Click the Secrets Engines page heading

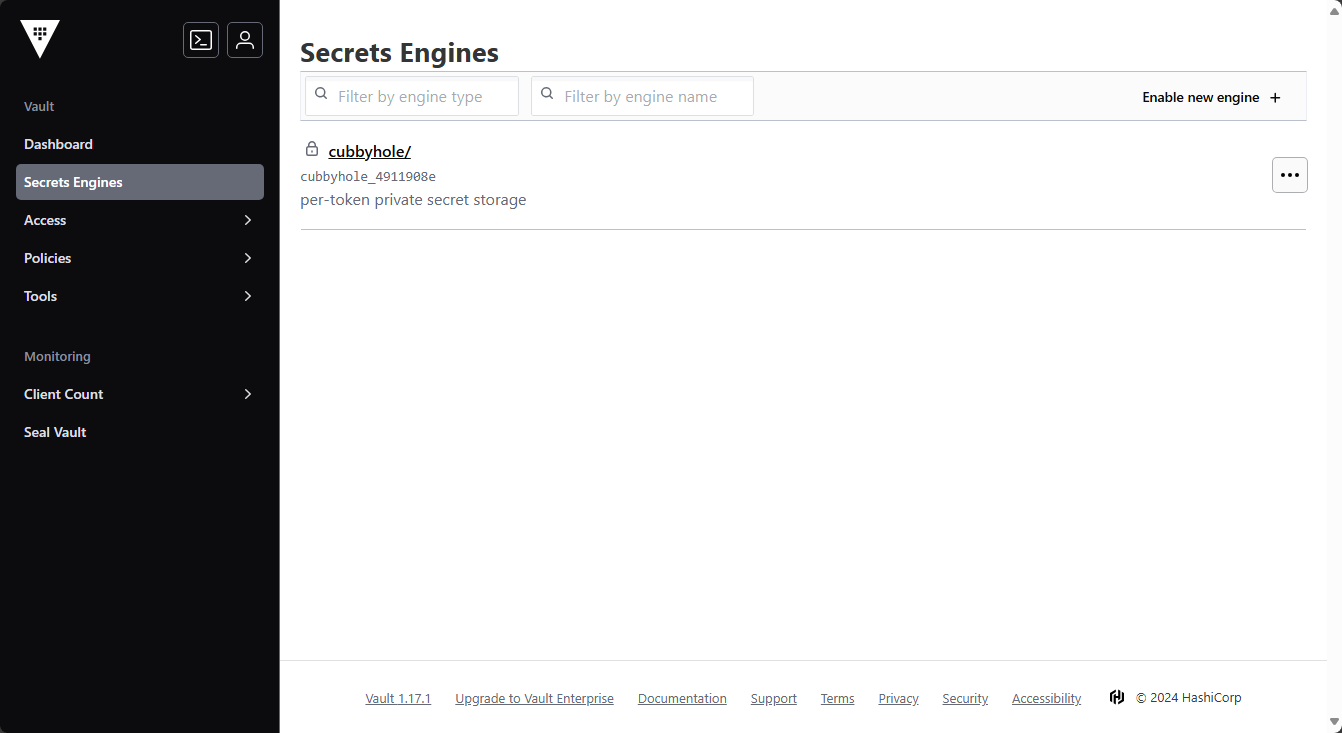tap(399, 52)
